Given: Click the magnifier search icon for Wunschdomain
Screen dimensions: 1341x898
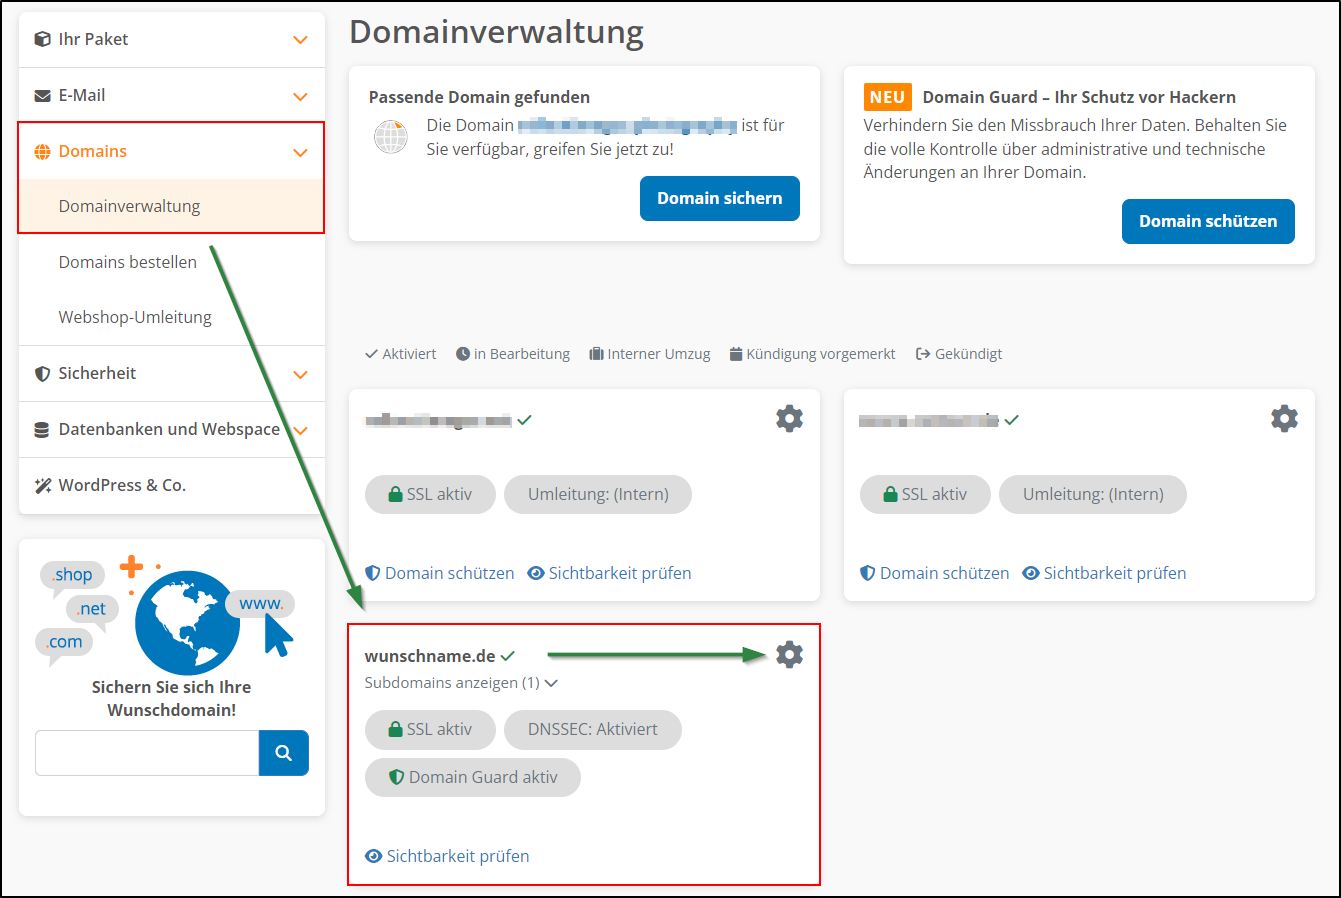Looking at the screenshot, I should pos(283,753).
